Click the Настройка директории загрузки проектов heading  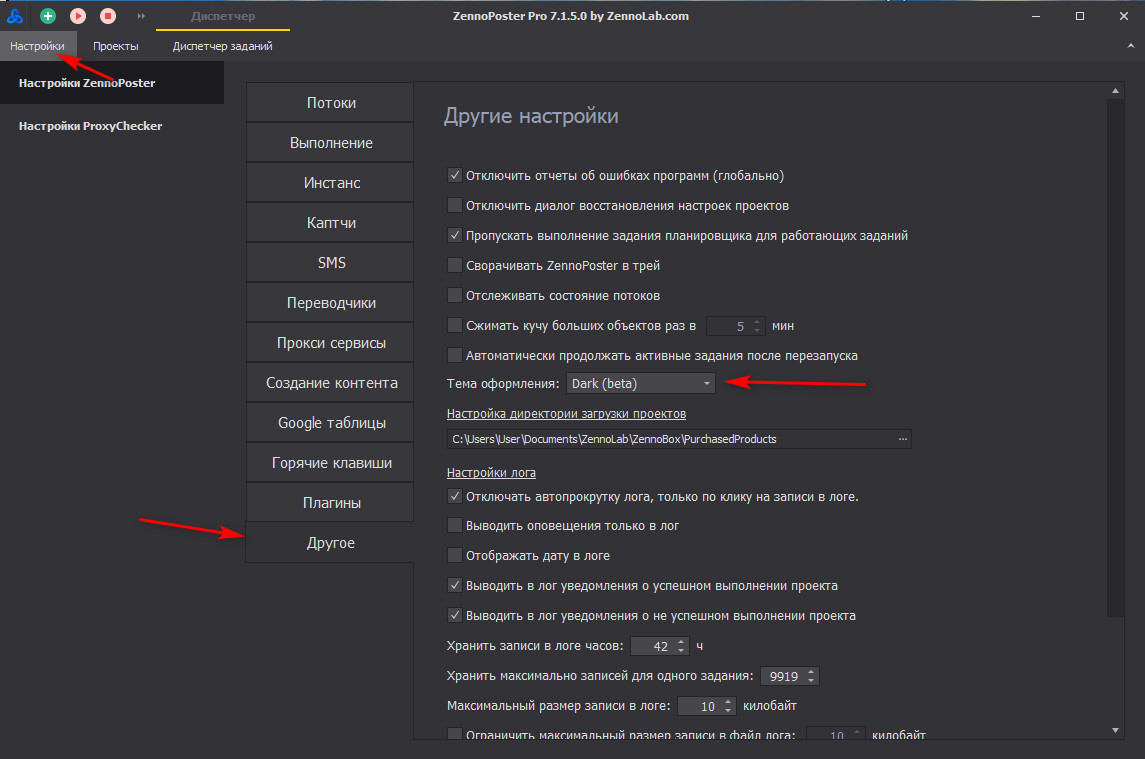click(567, 413)
